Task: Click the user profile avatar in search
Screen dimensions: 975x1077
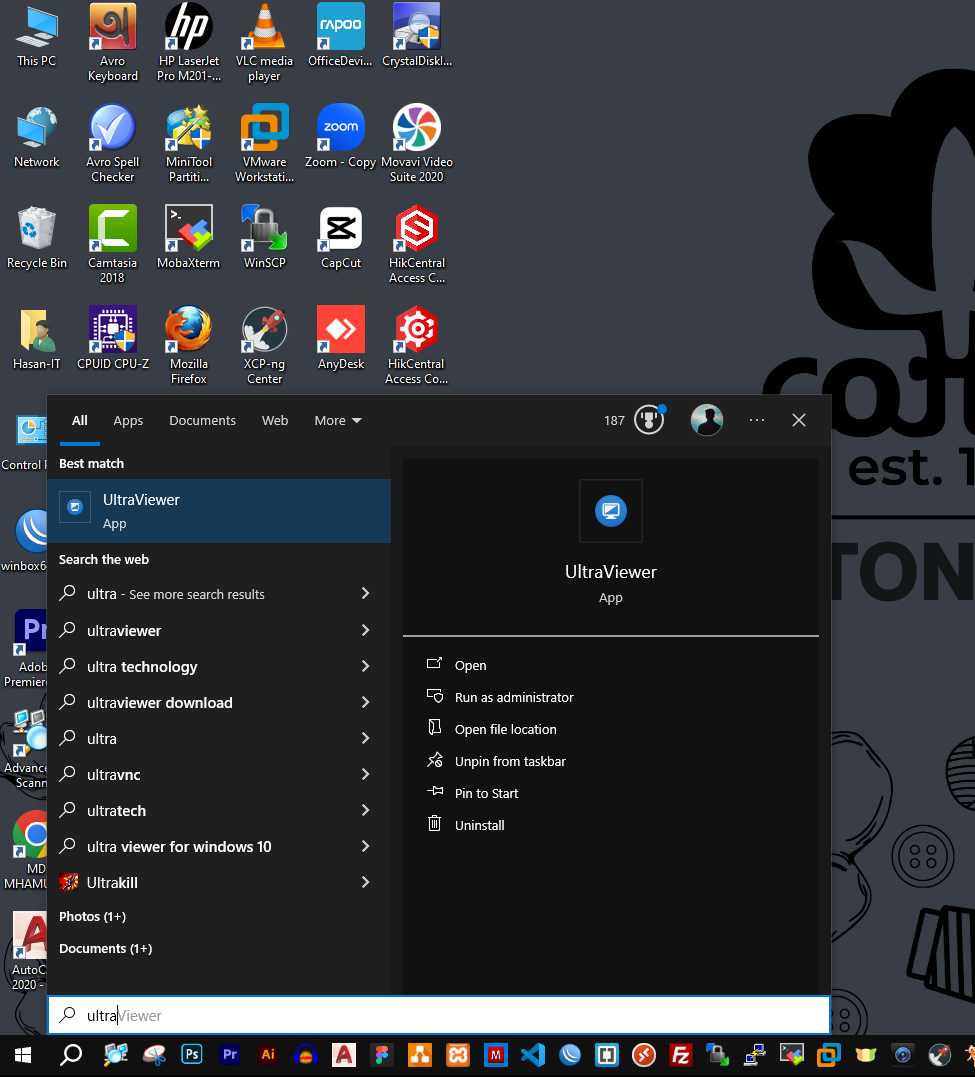Action: tap(707, 420)
